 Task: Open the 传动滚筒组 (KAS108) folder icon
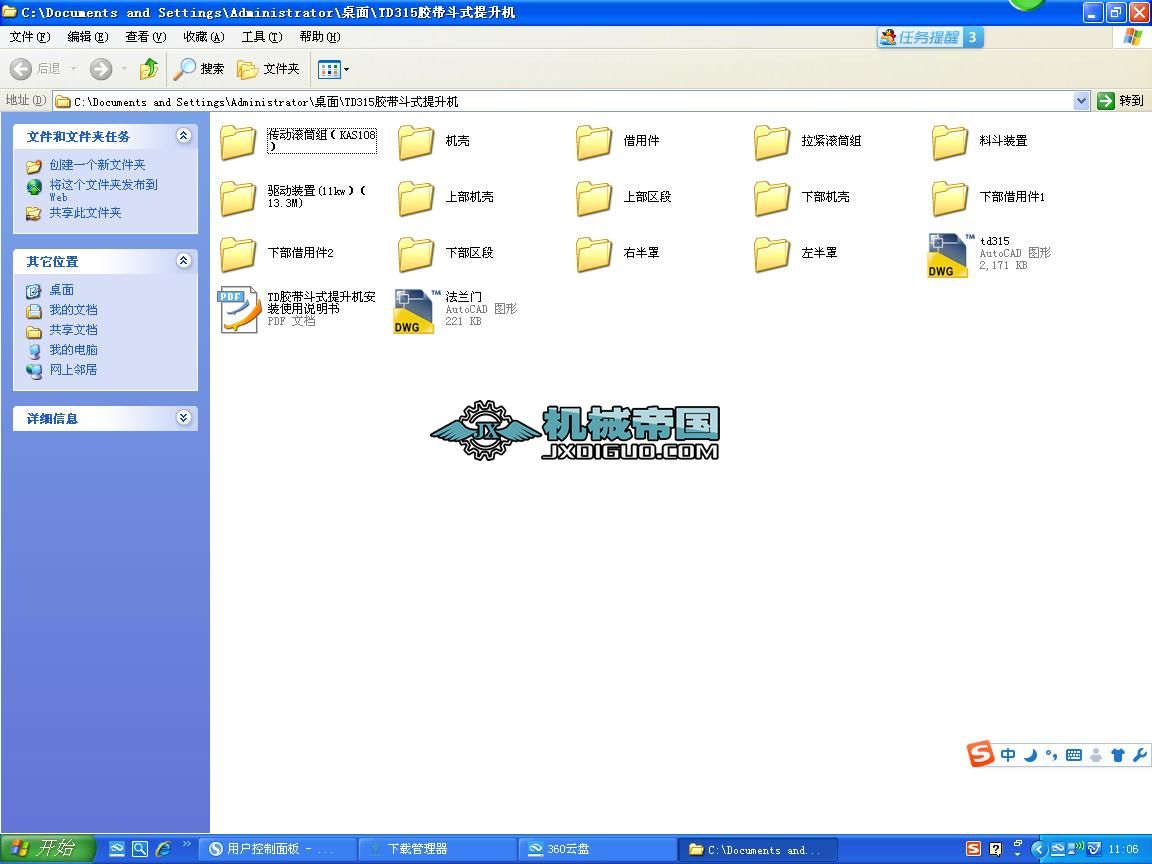[x=238, y=142]
